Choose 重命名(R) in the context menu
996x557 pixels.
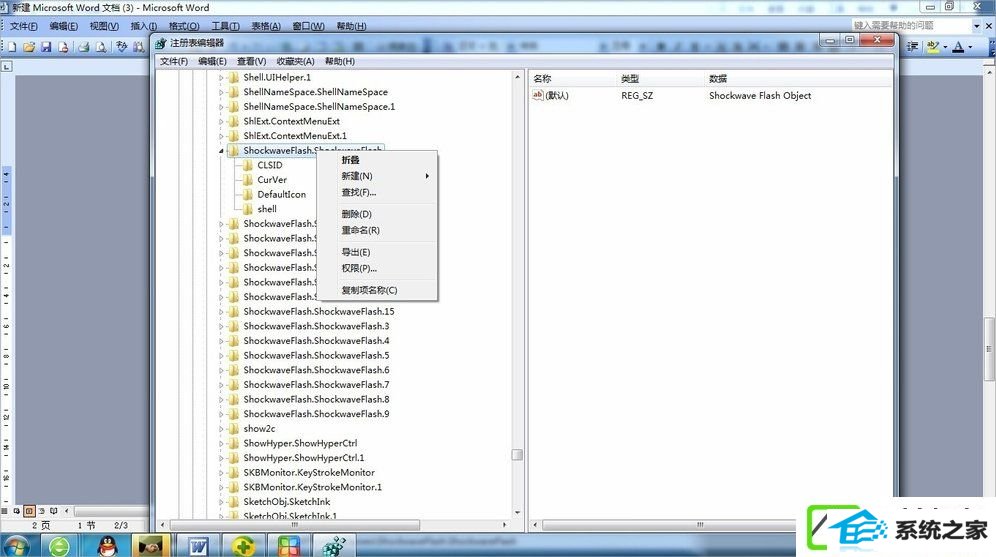tap(377, 230)
